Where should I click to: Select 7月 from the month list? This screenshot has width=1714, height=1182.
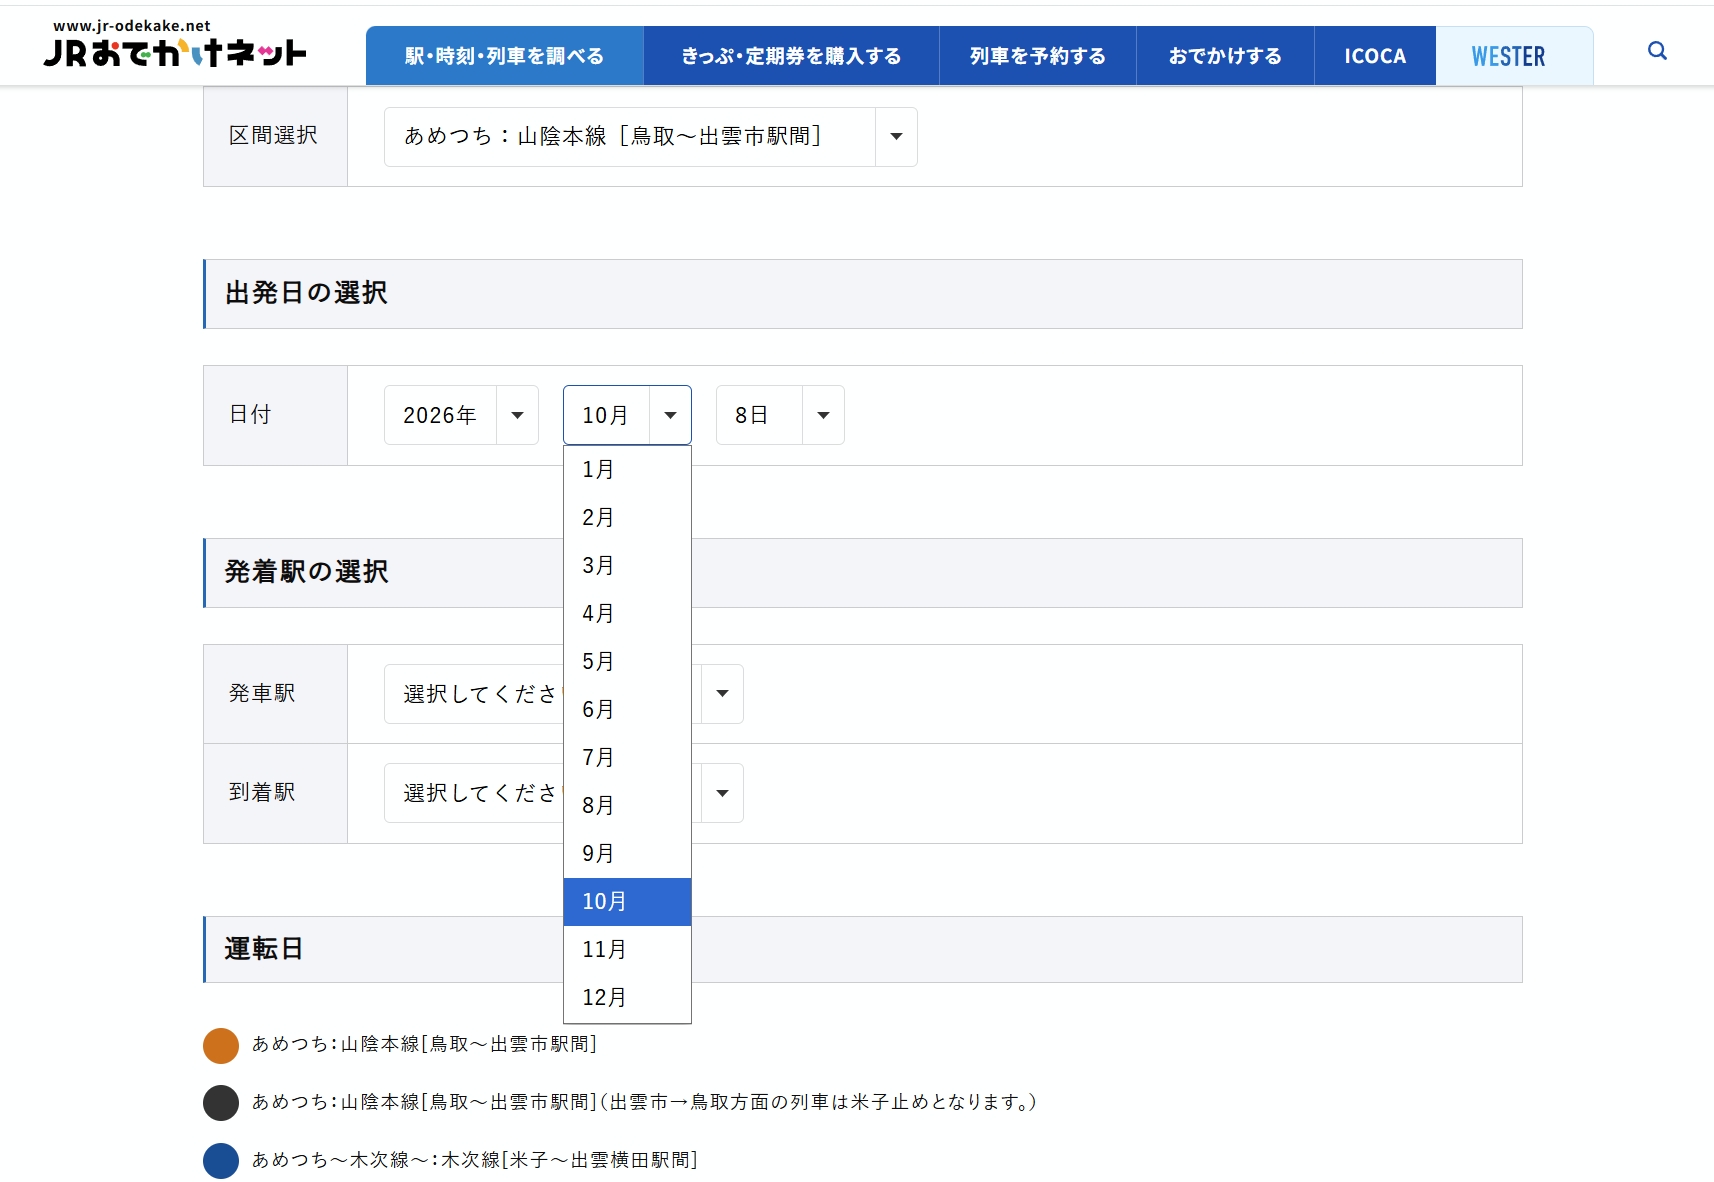coord(627,758)
